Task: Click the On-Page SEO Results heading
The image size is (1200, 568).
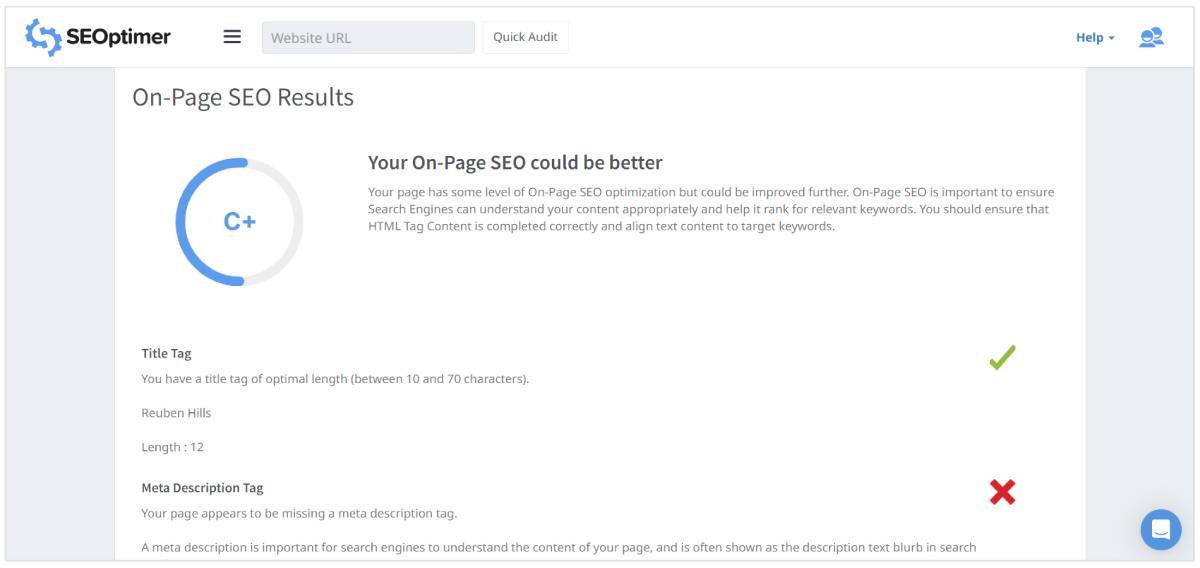Action: (243, 97)
